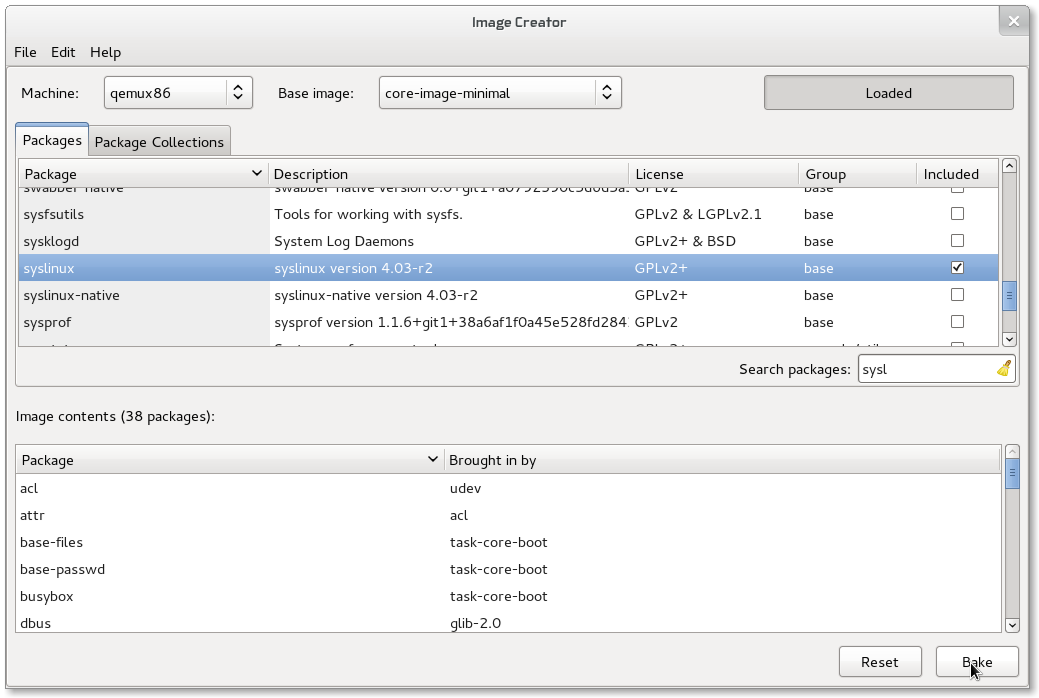
Task: Close the Image Creator window
Action: click(x=1014, y=21)
